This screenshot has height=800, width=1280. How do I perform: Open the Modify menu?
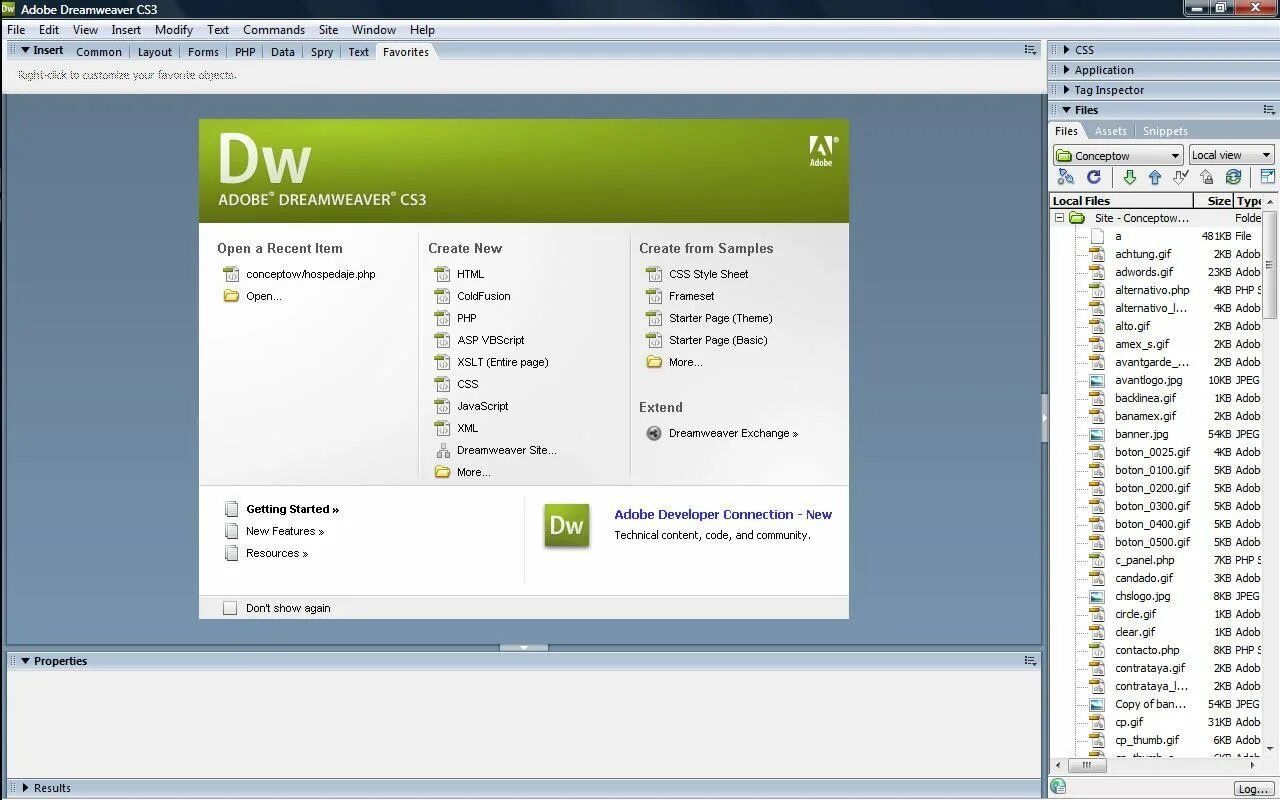(x=174, y=30)
